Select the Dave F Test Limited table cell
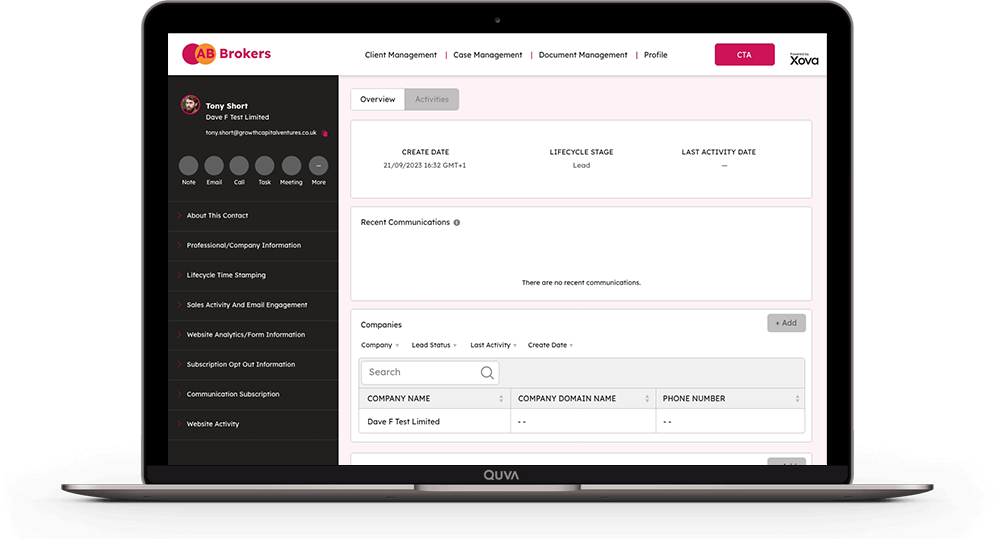This screenshot has height=539, width=1000. click(x=434, y=422)
